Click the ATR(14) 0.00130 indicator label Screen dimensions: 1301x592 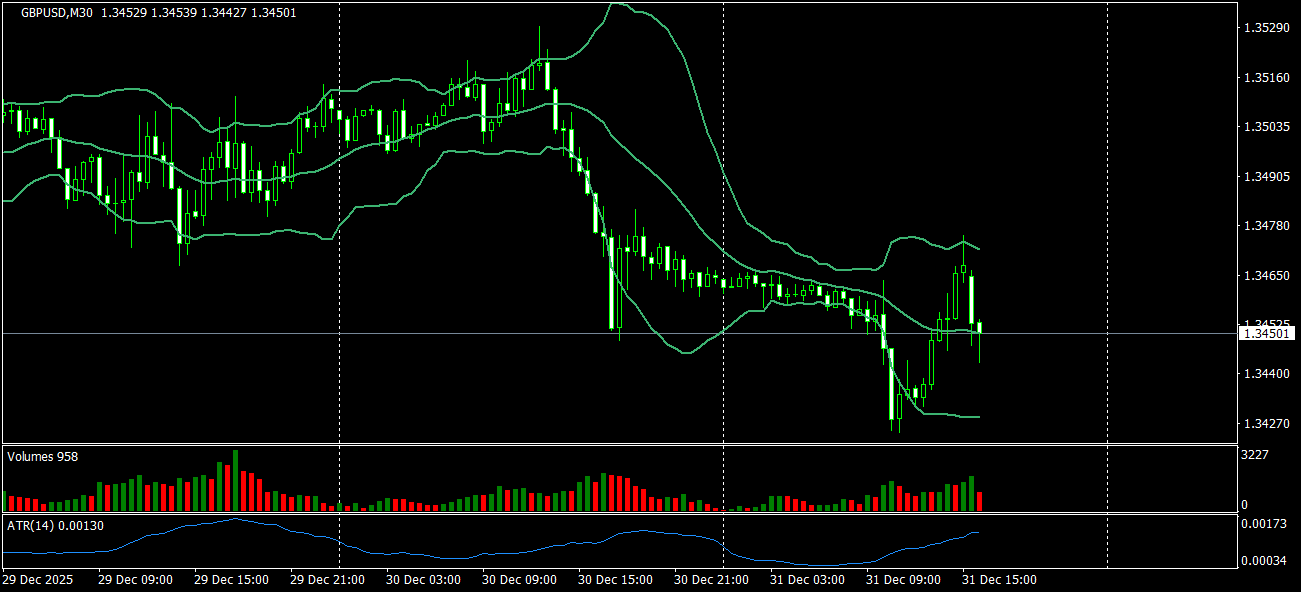(55, 525)
